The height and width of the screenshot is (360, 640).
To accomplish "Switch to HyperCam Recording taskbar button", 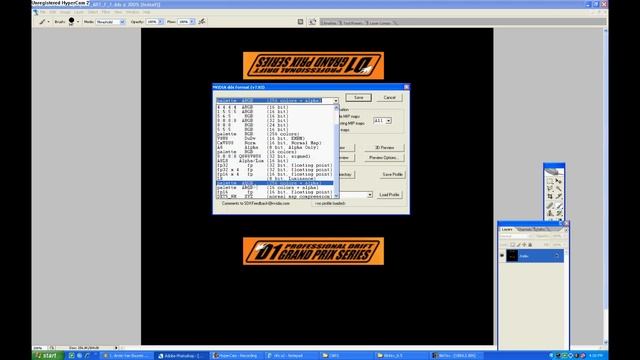I will [237, 356].
